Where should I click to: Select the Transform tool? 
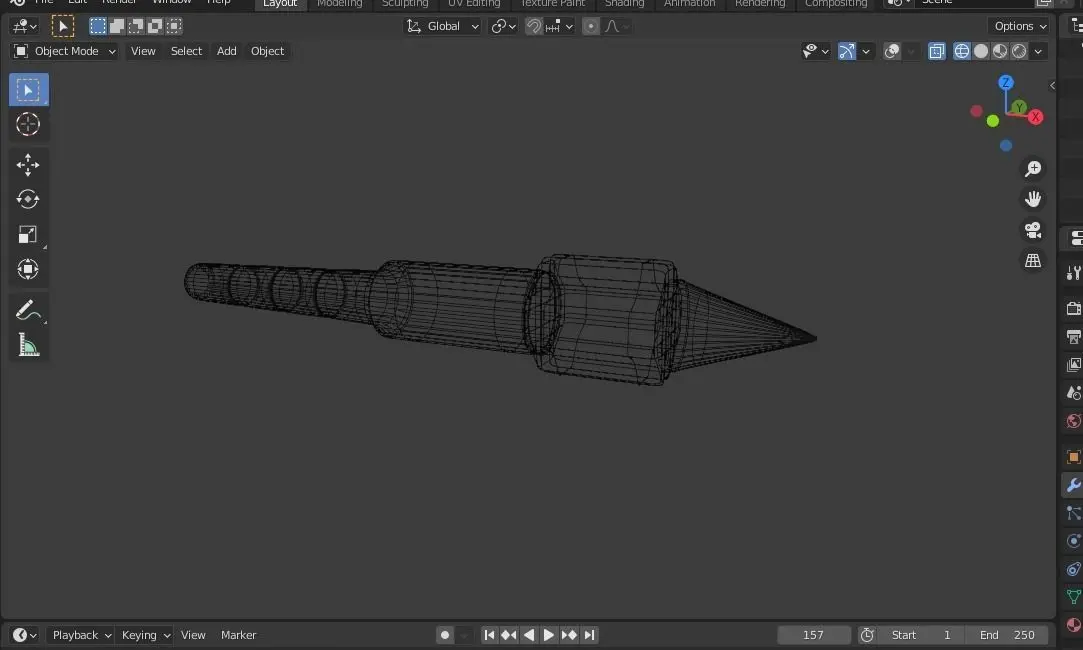pyautogui.click(x=28, y=269)
